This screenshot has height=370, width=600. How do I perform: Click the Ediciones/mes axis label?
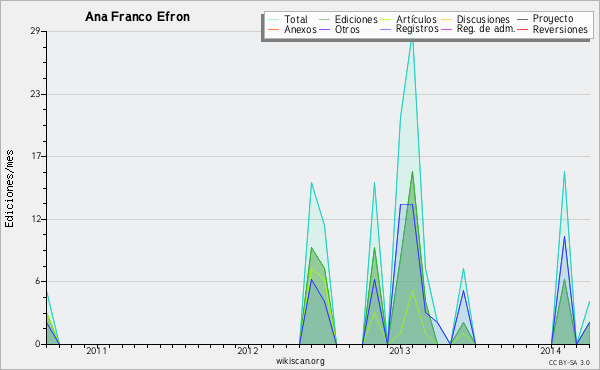[9, 189]
